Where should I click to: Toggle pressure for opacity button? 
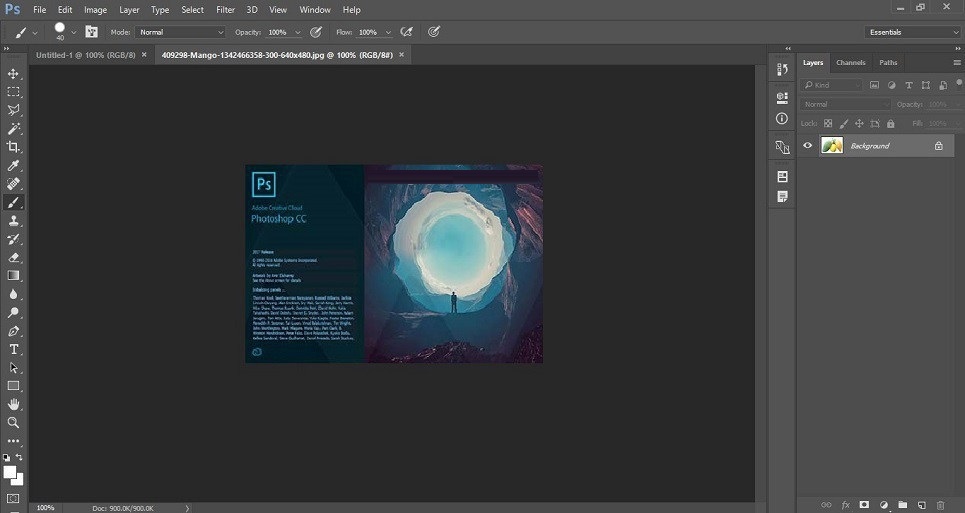[x=316, y=32]
